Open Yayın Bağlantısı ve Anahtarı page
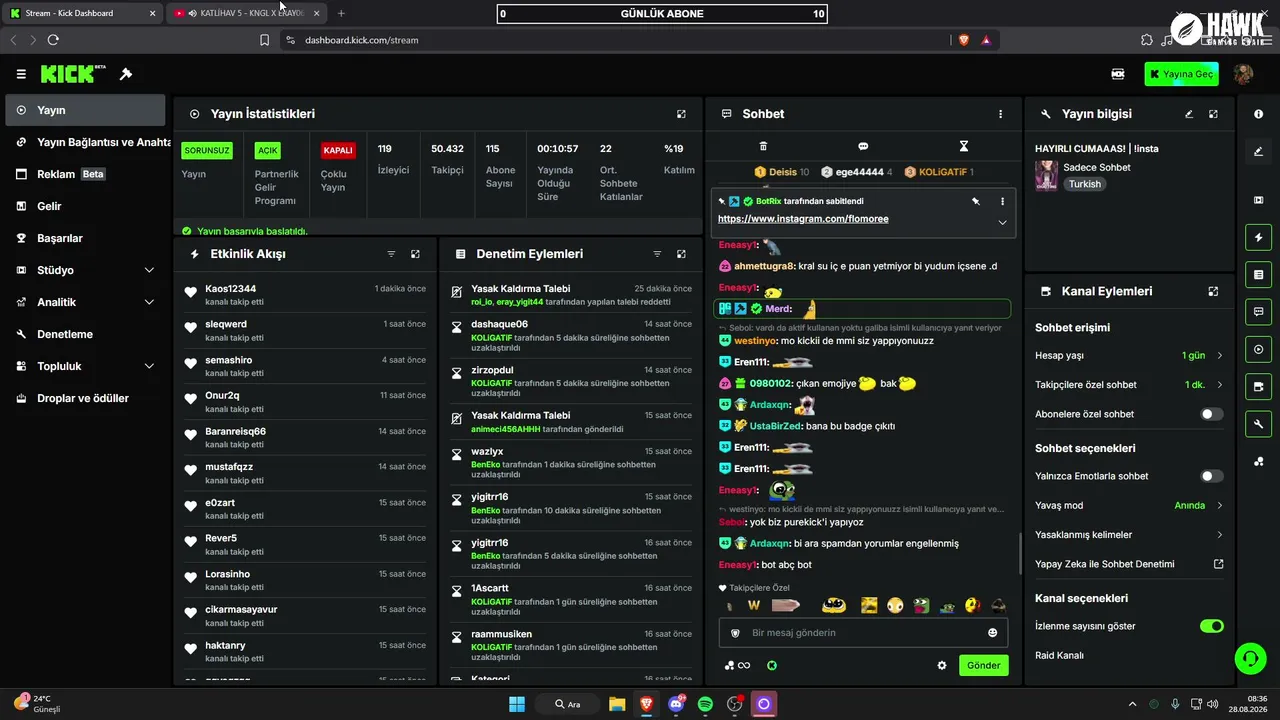The width and height of the screenshot is (1280, 720). [86, 142]
